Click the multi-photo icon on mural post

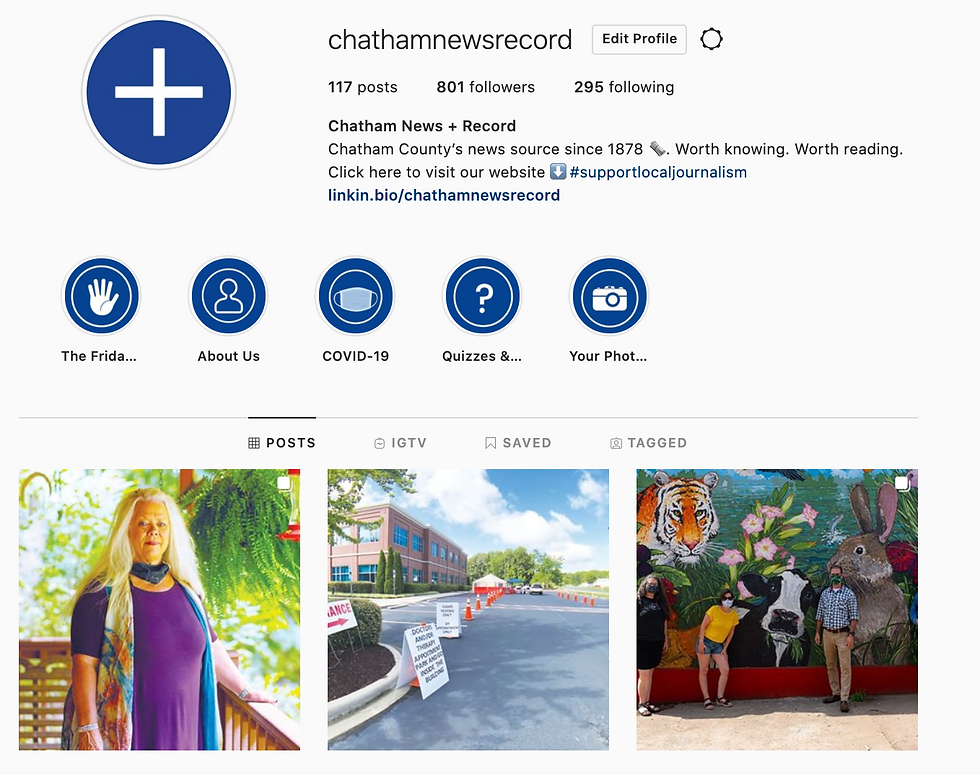click(x=901, y=483)
